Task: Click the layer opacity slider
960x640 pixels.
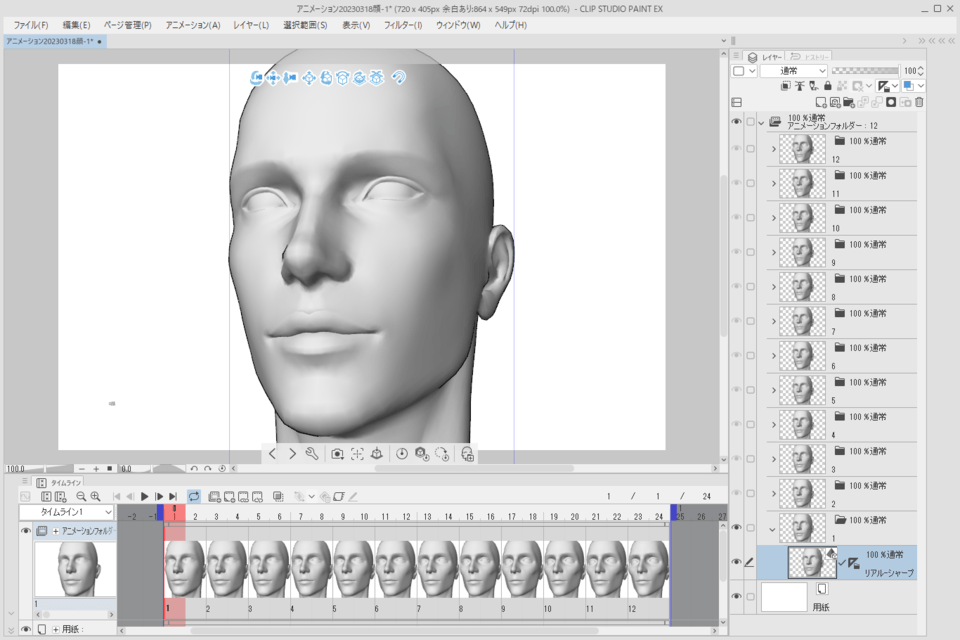Action: [865, 70]
